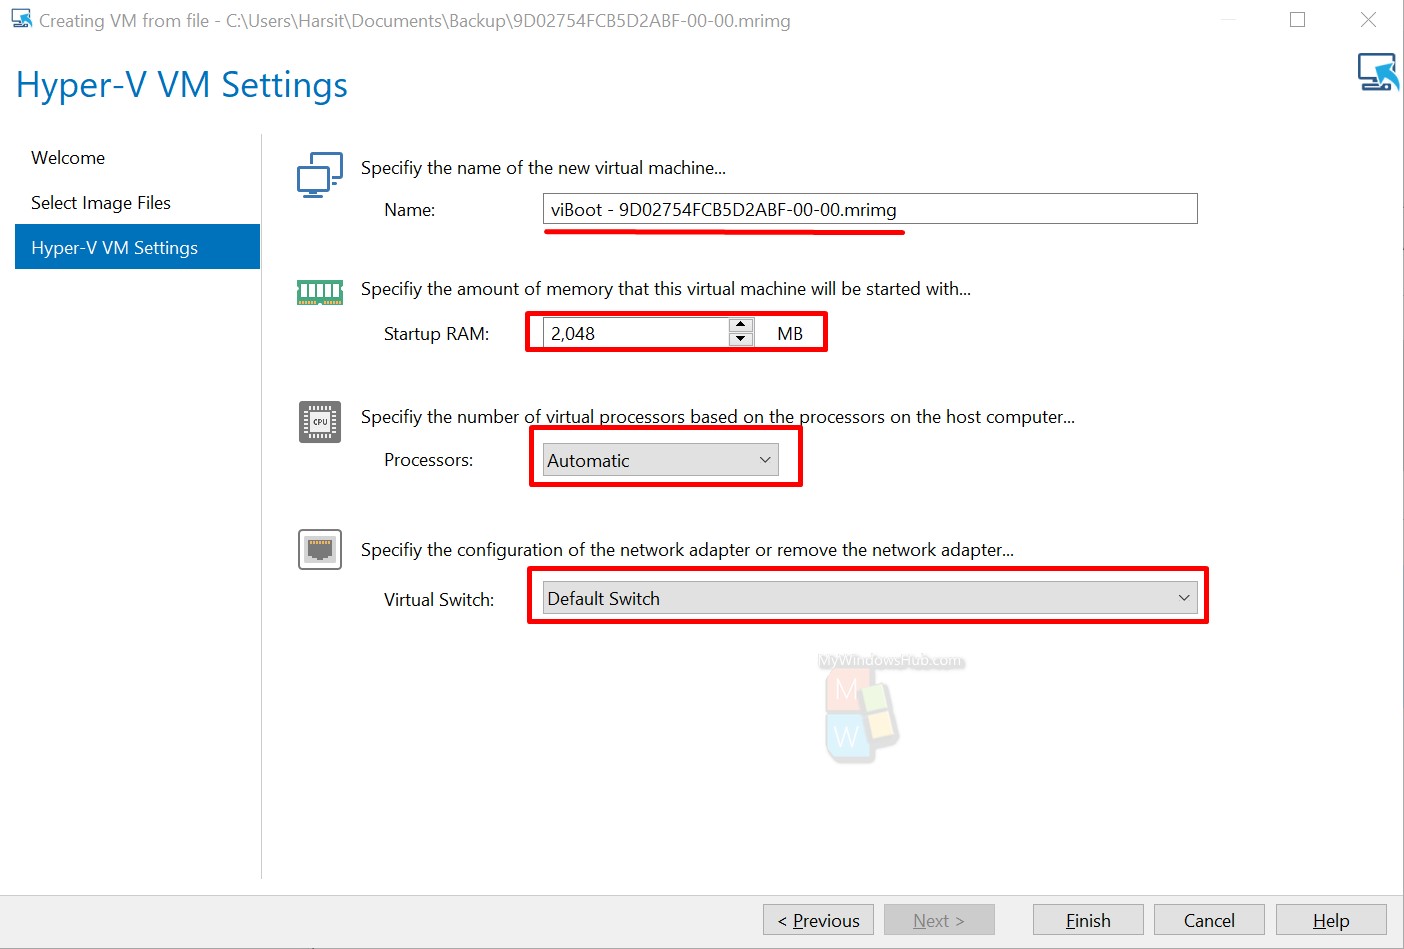Click the 'Hyper-V VM Settings' page heading
This screenshot has height=949, width=1404.
[x=182, y=85]
